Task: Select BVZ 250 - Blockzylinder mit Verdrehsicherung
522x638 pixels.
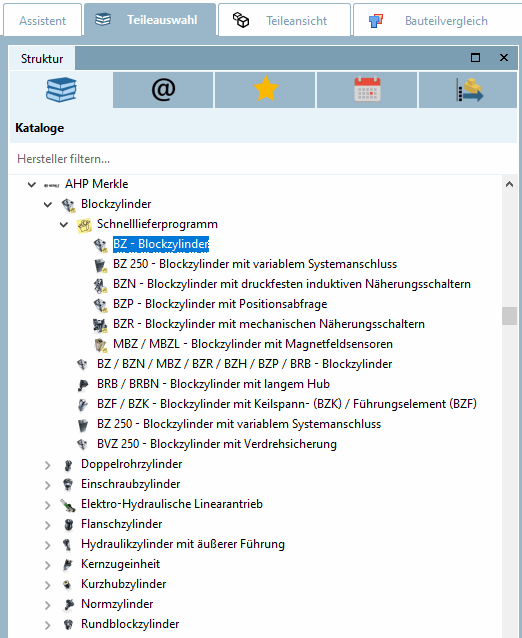Action: coord(217,444)
